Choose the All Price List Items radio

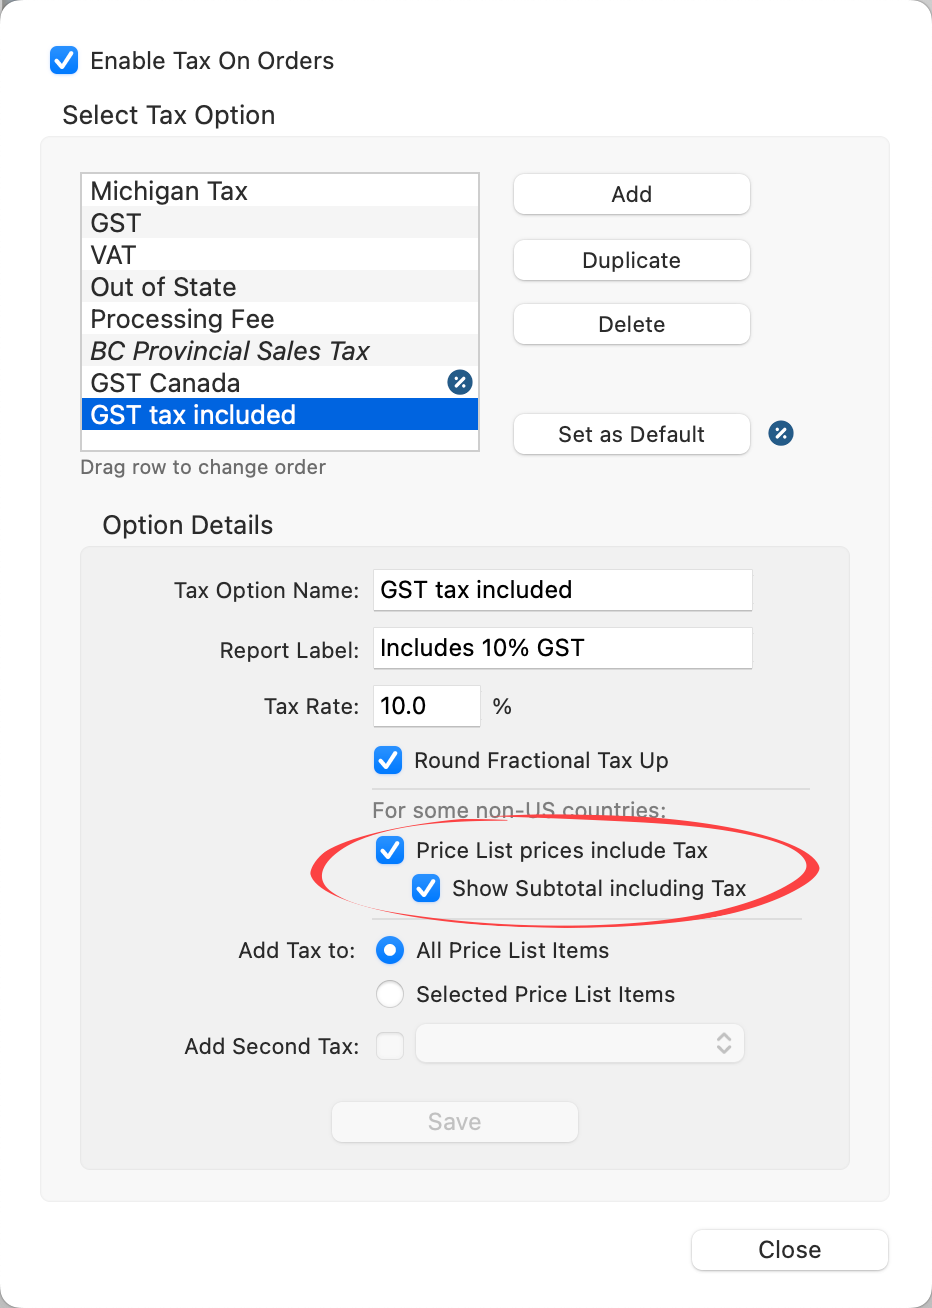pyautogui.click(x=390, y=950)
